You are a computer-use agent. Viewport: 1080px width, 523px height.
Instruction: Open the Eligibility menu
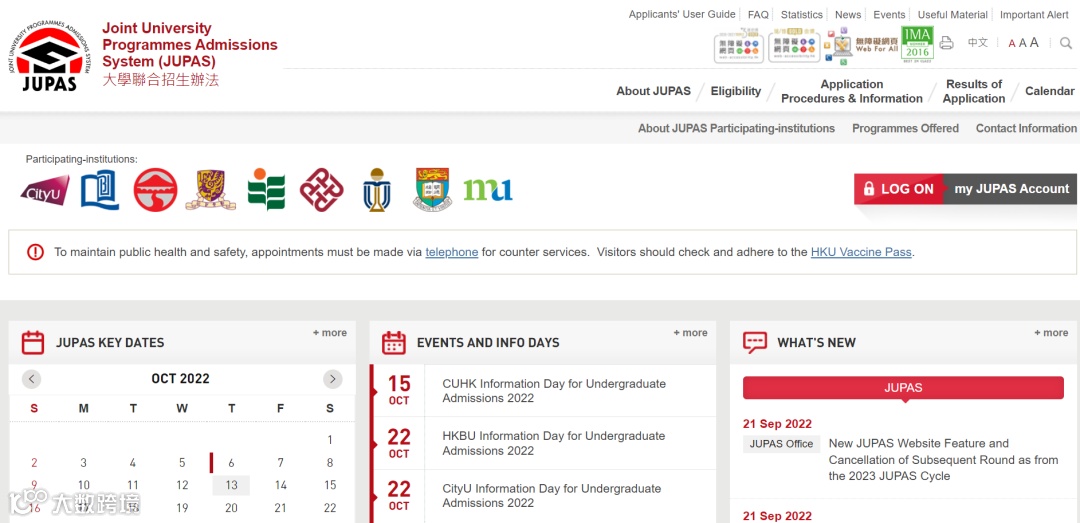click(736, 91)
